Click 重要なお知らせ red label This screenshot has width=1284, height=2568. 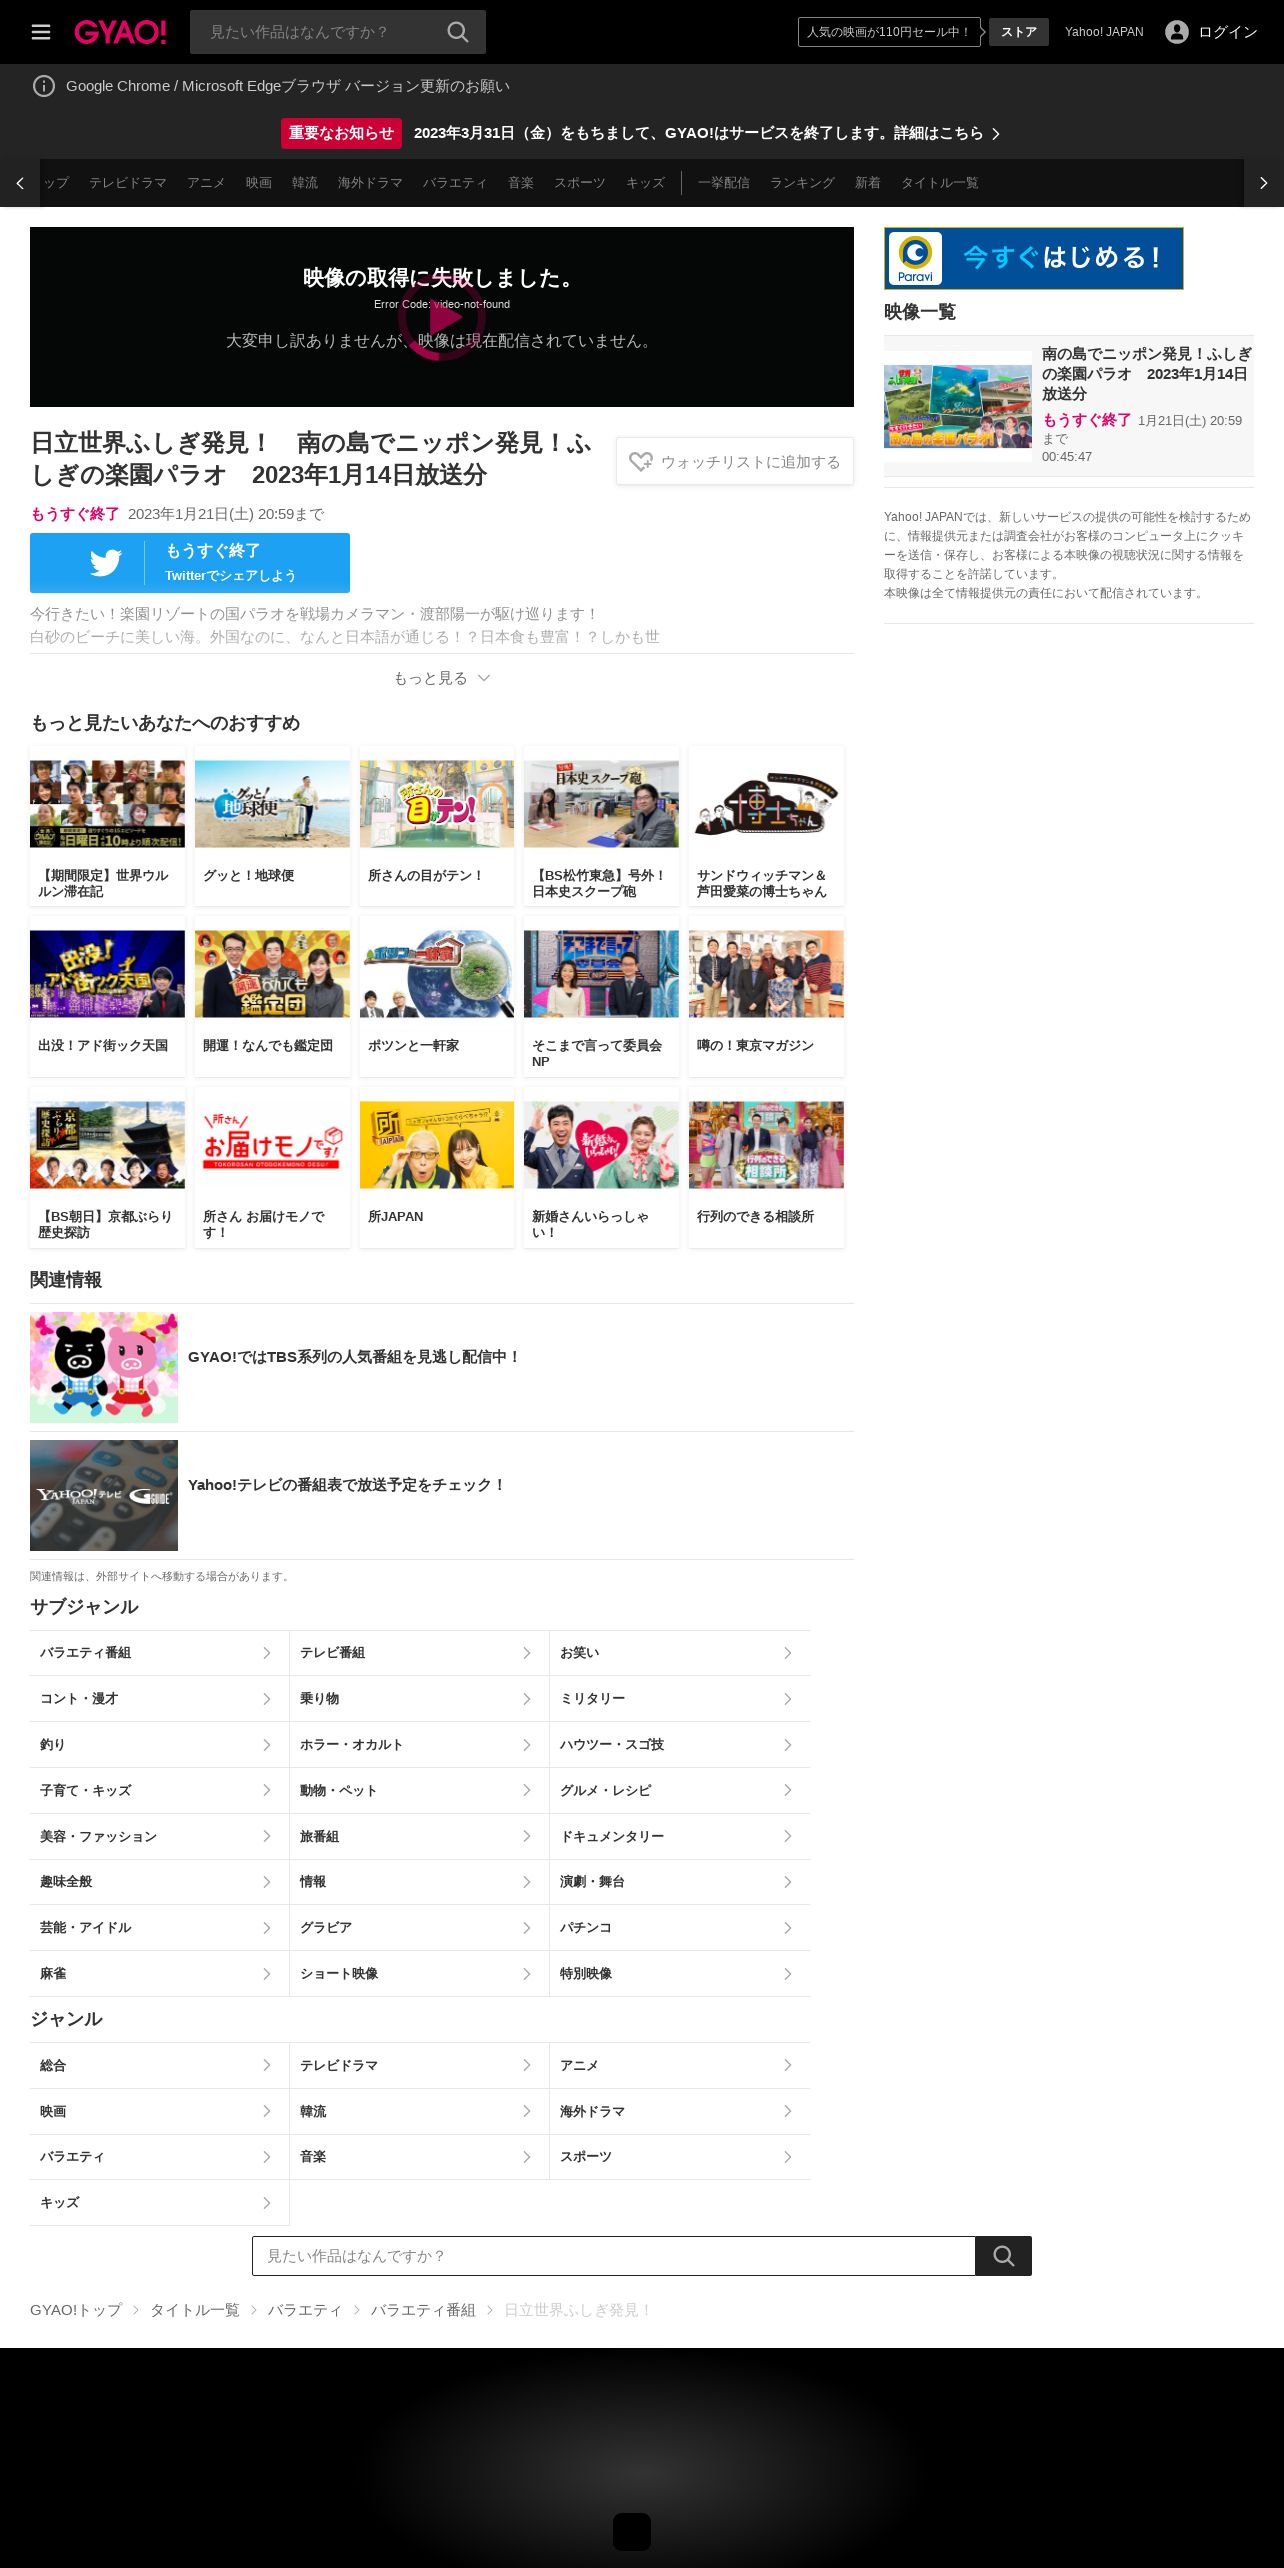coord(341,133)
